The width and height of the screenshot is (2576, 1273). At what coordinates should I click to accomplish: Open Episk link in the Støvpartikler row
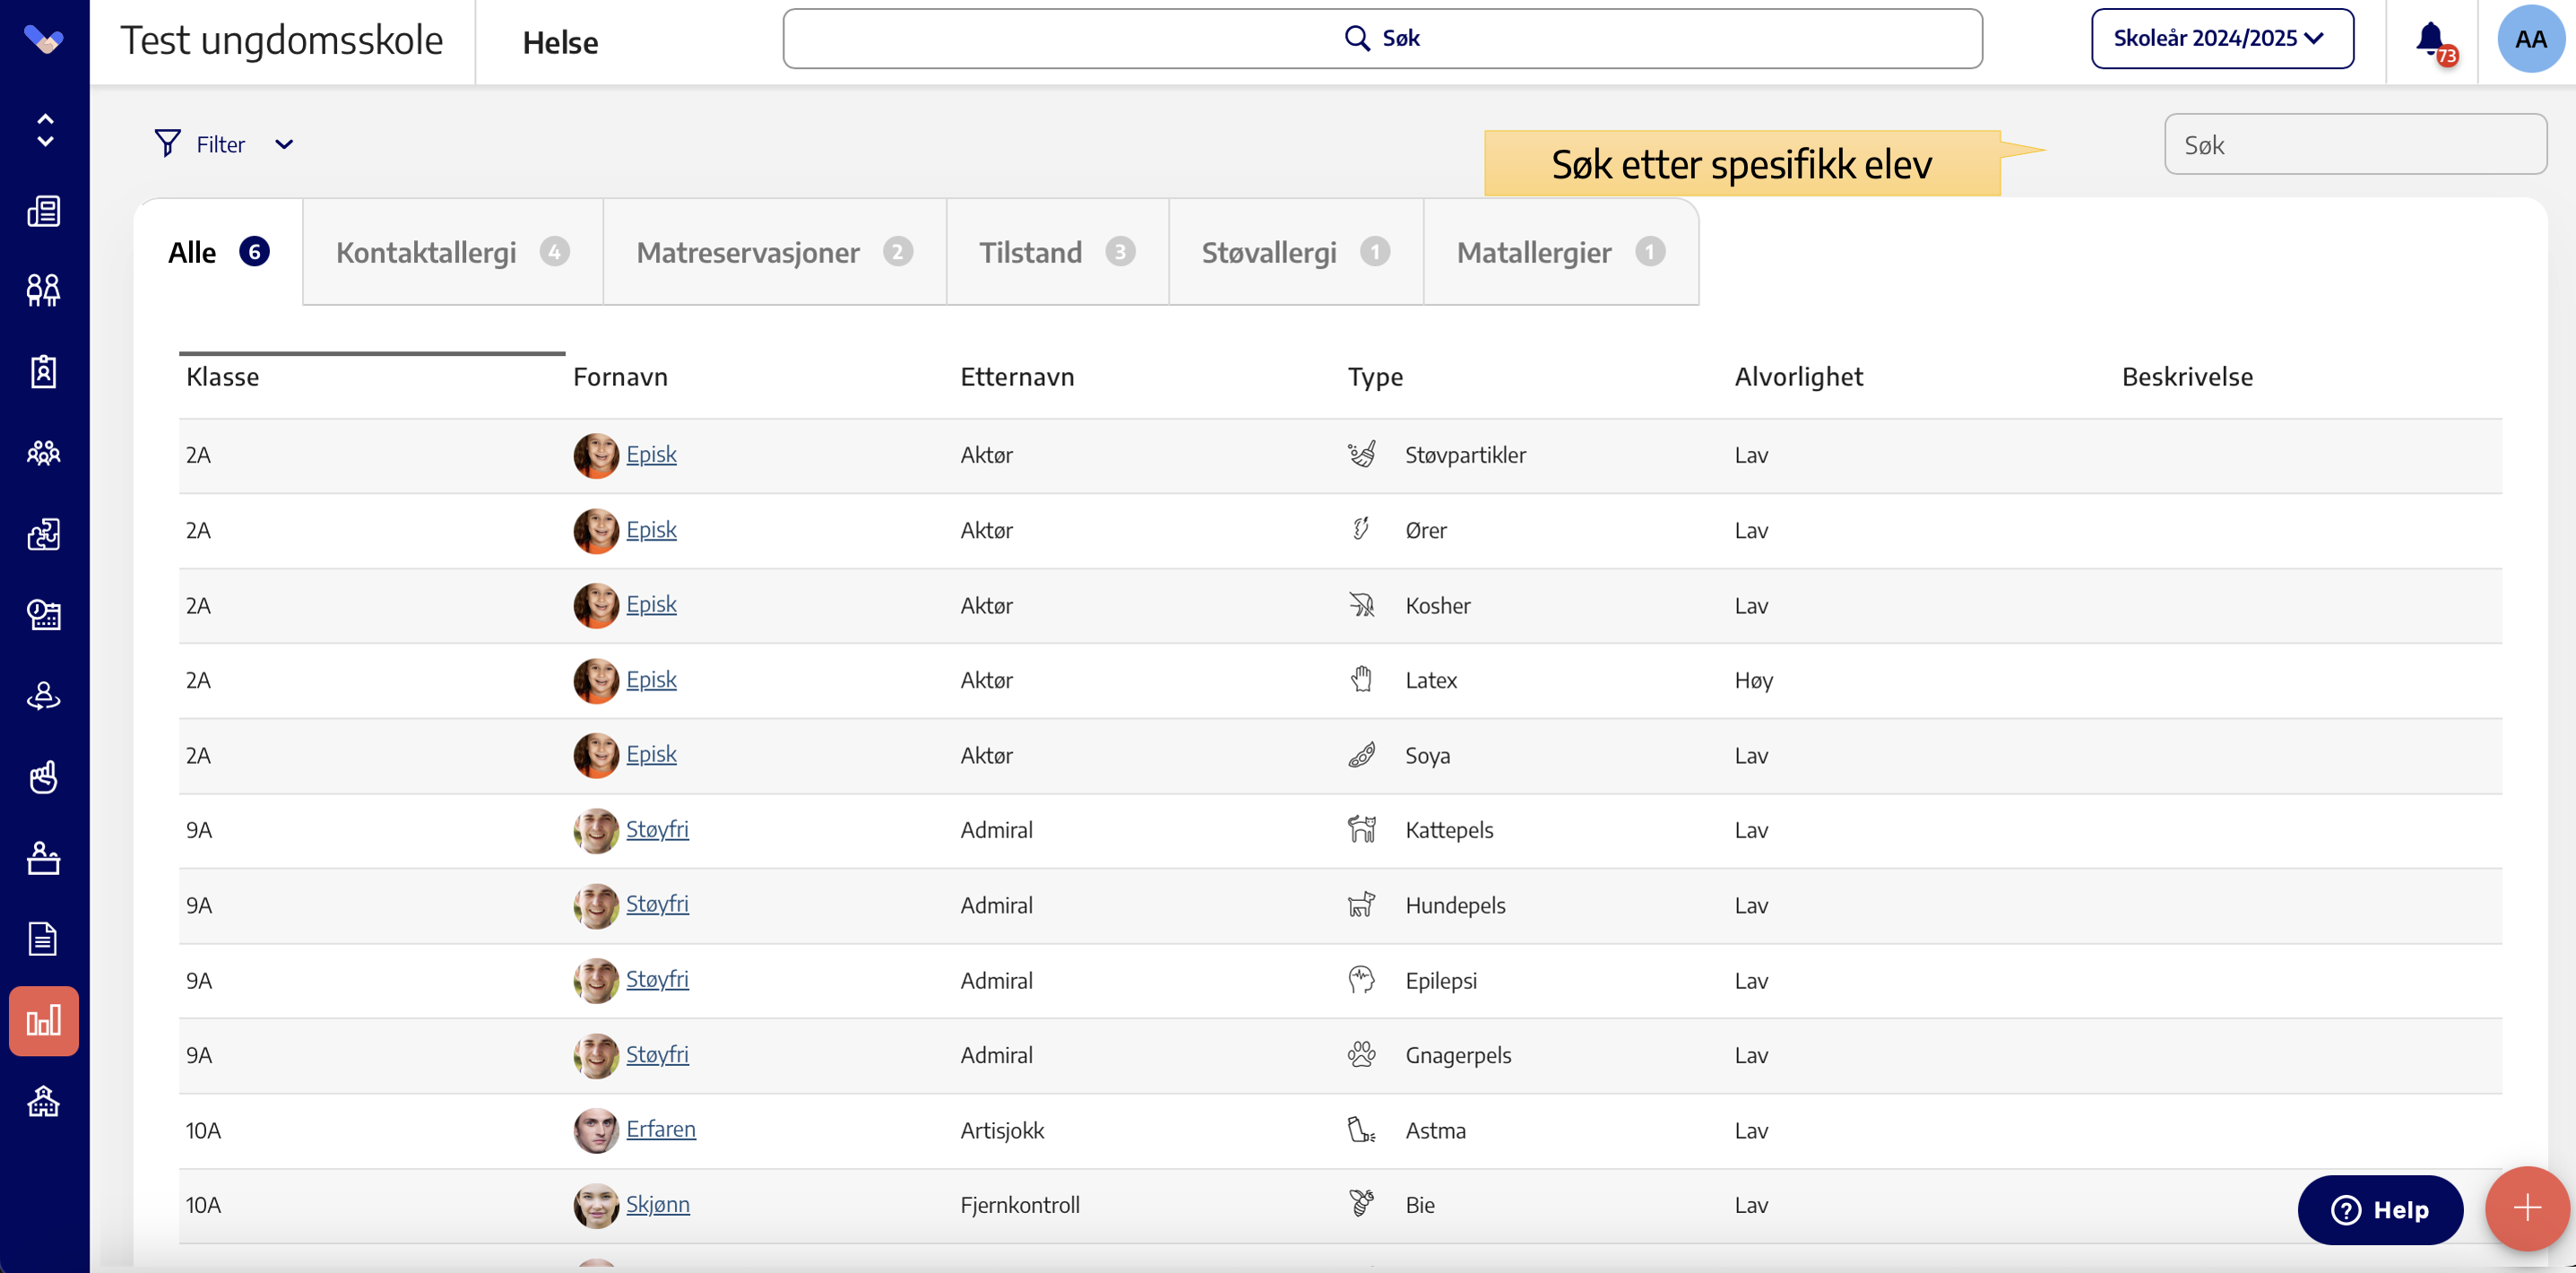tap(651, 454)
